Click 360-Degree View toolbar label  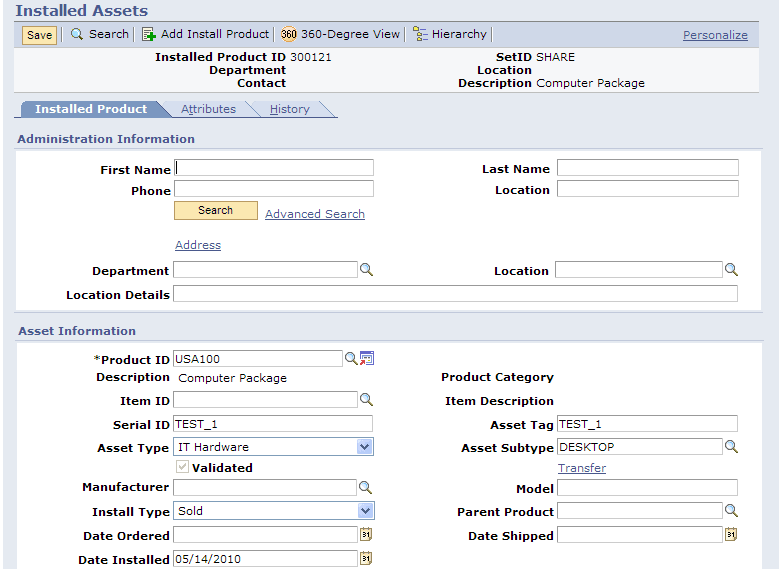[350, 34]
